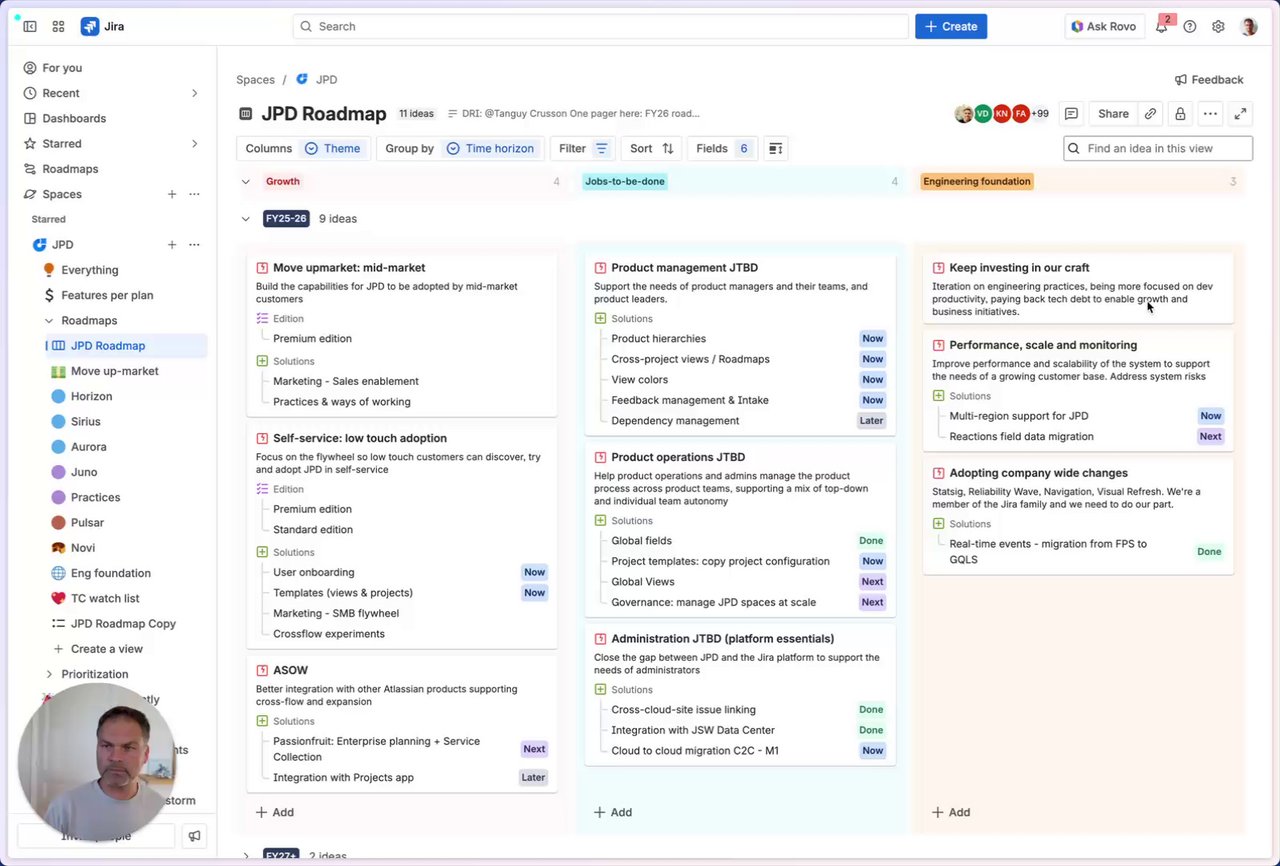The image size is (1280, 866).
Task: Open the lock permissions icon
Action: 1180,114
